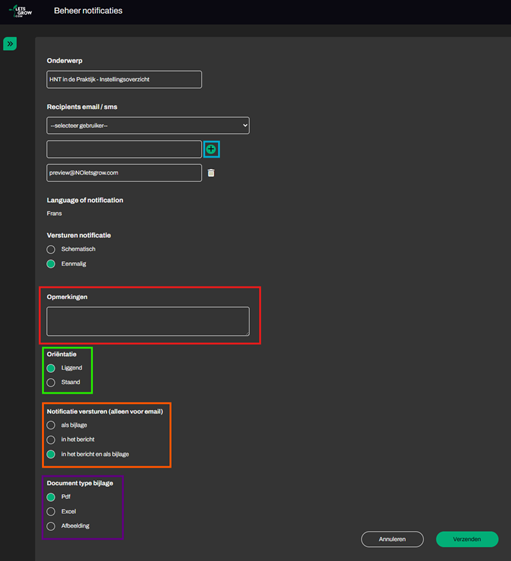Image resolution: width=511 pixels, height=561 pixels.
Task: Choose Pdf as attachment type
Action: point(51,497)
